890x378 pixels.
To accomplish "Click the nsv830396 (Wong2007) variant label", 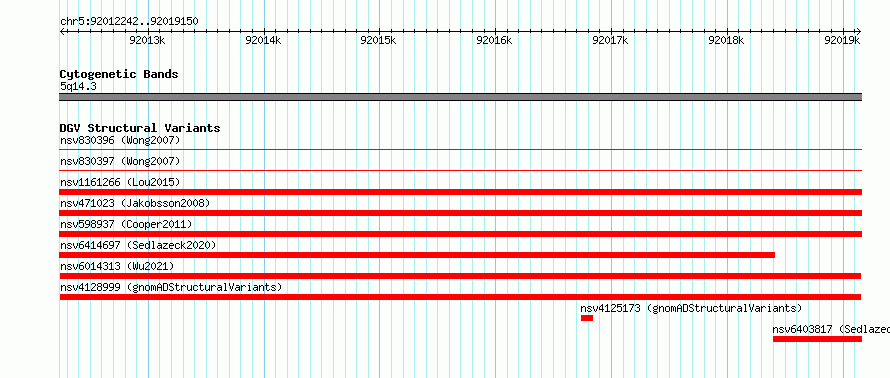I will coord(120,140).
